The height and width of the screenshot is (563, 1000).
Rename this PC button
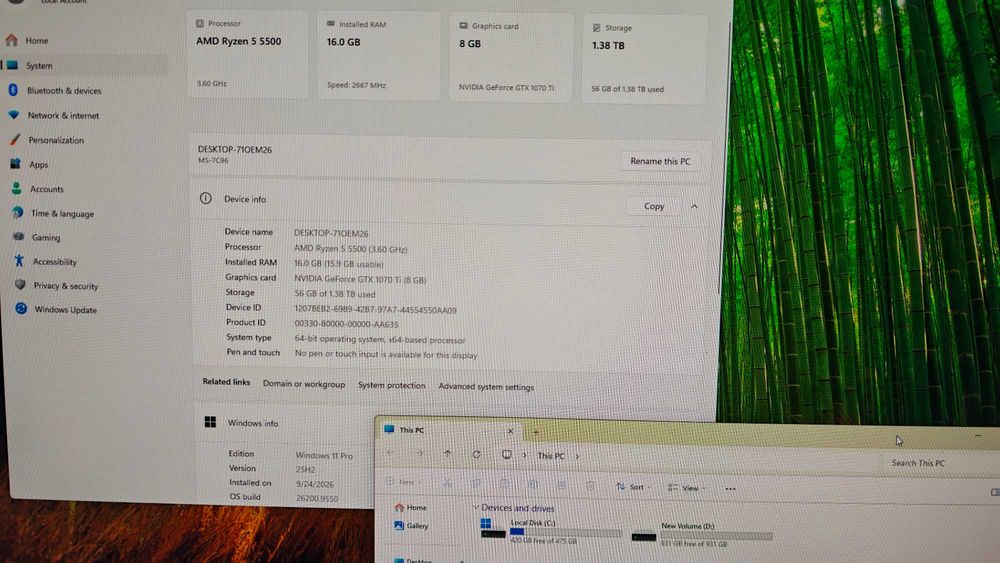coord(660,161)
